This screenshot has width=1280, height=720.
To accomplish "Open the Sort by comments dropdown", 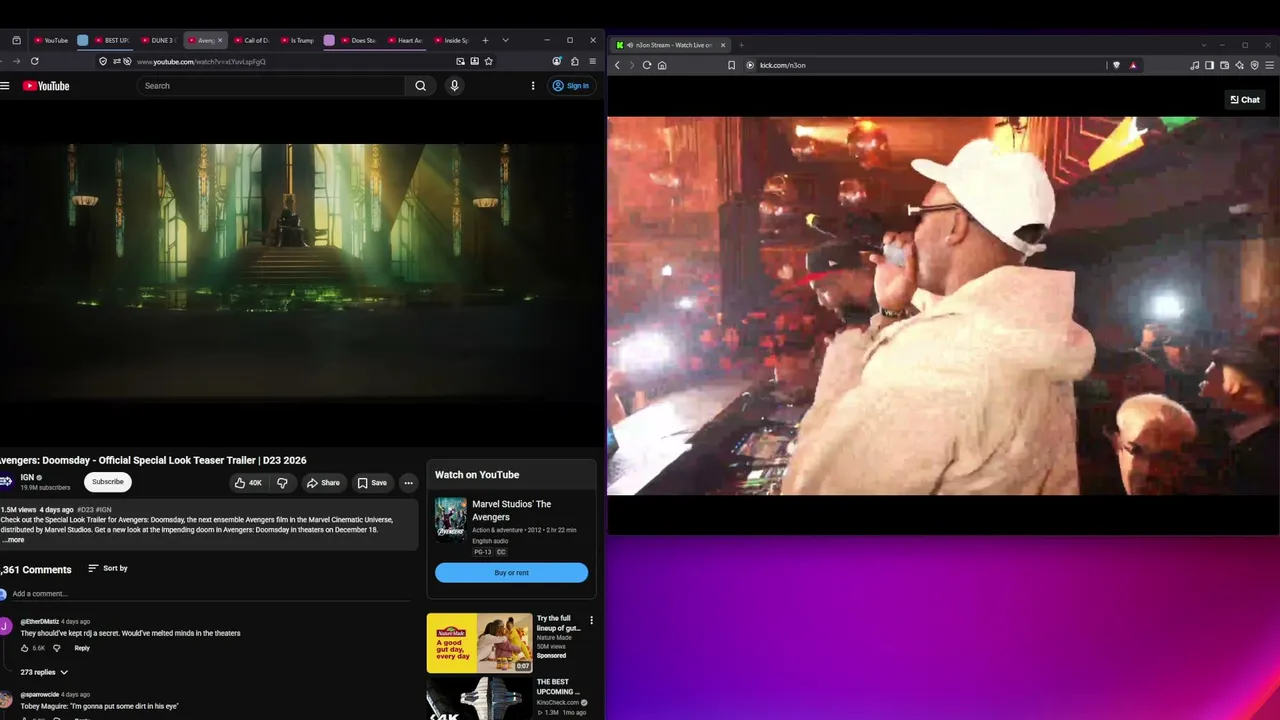I will click(x=108, y=568).
